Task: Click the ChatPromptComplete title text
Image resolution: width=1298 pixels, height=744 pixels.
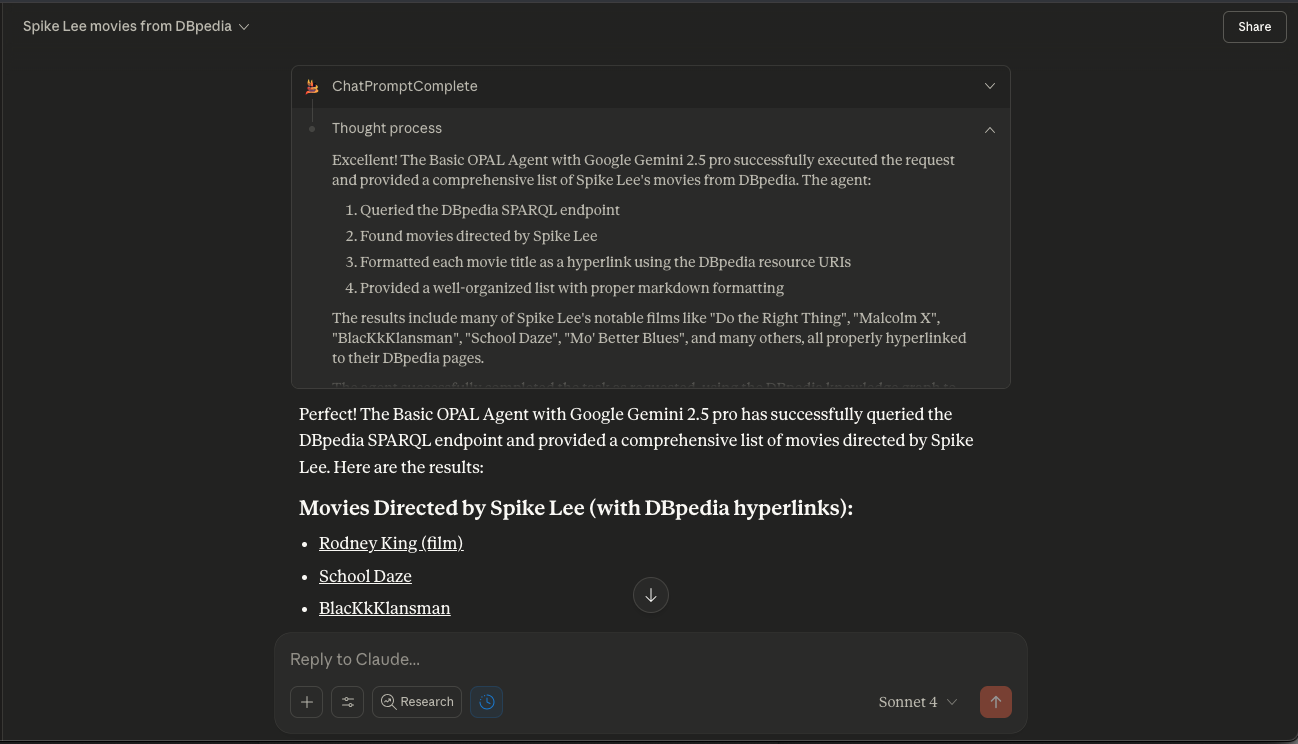Action: (405, 86)
